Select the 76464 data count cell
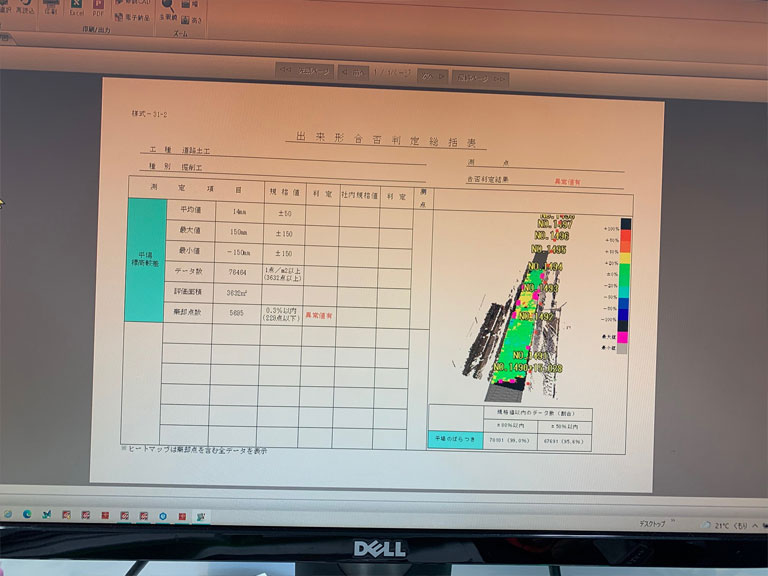768x576 pixels. click(x=237, y=272)
